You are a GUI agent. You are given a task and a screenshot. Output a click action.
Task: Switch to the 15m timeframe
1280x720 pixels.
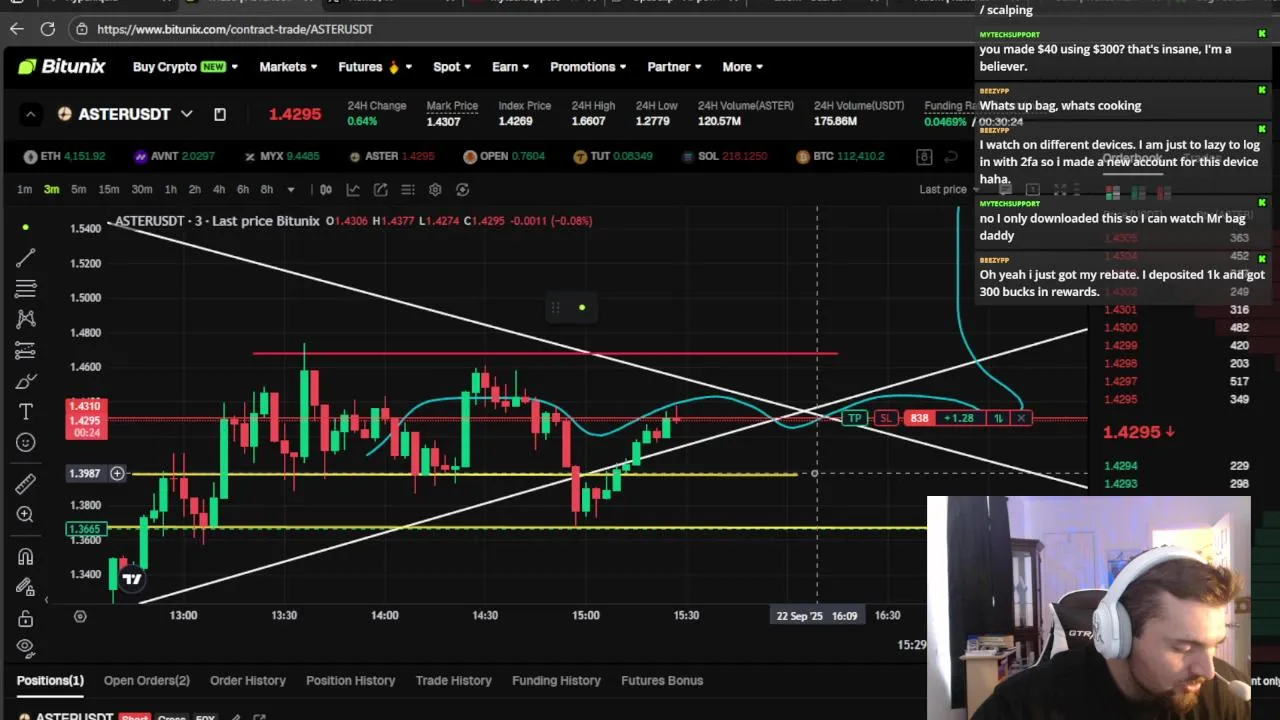pos(109,189)
